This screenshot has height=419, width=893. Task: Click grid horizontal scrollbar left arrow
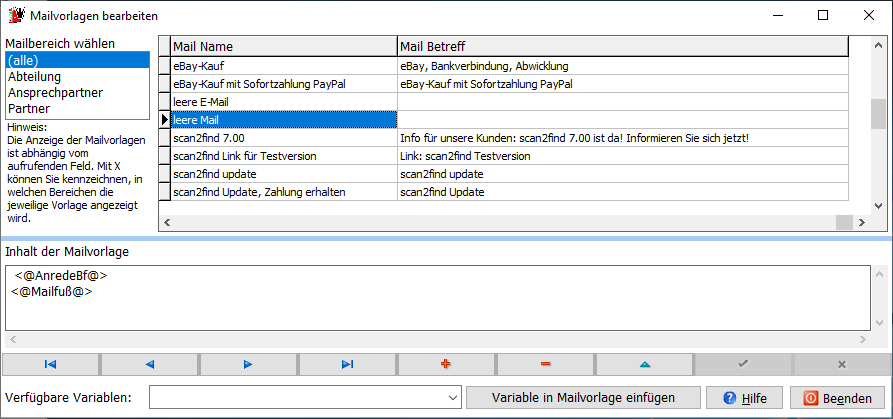(x=167, y=223)
